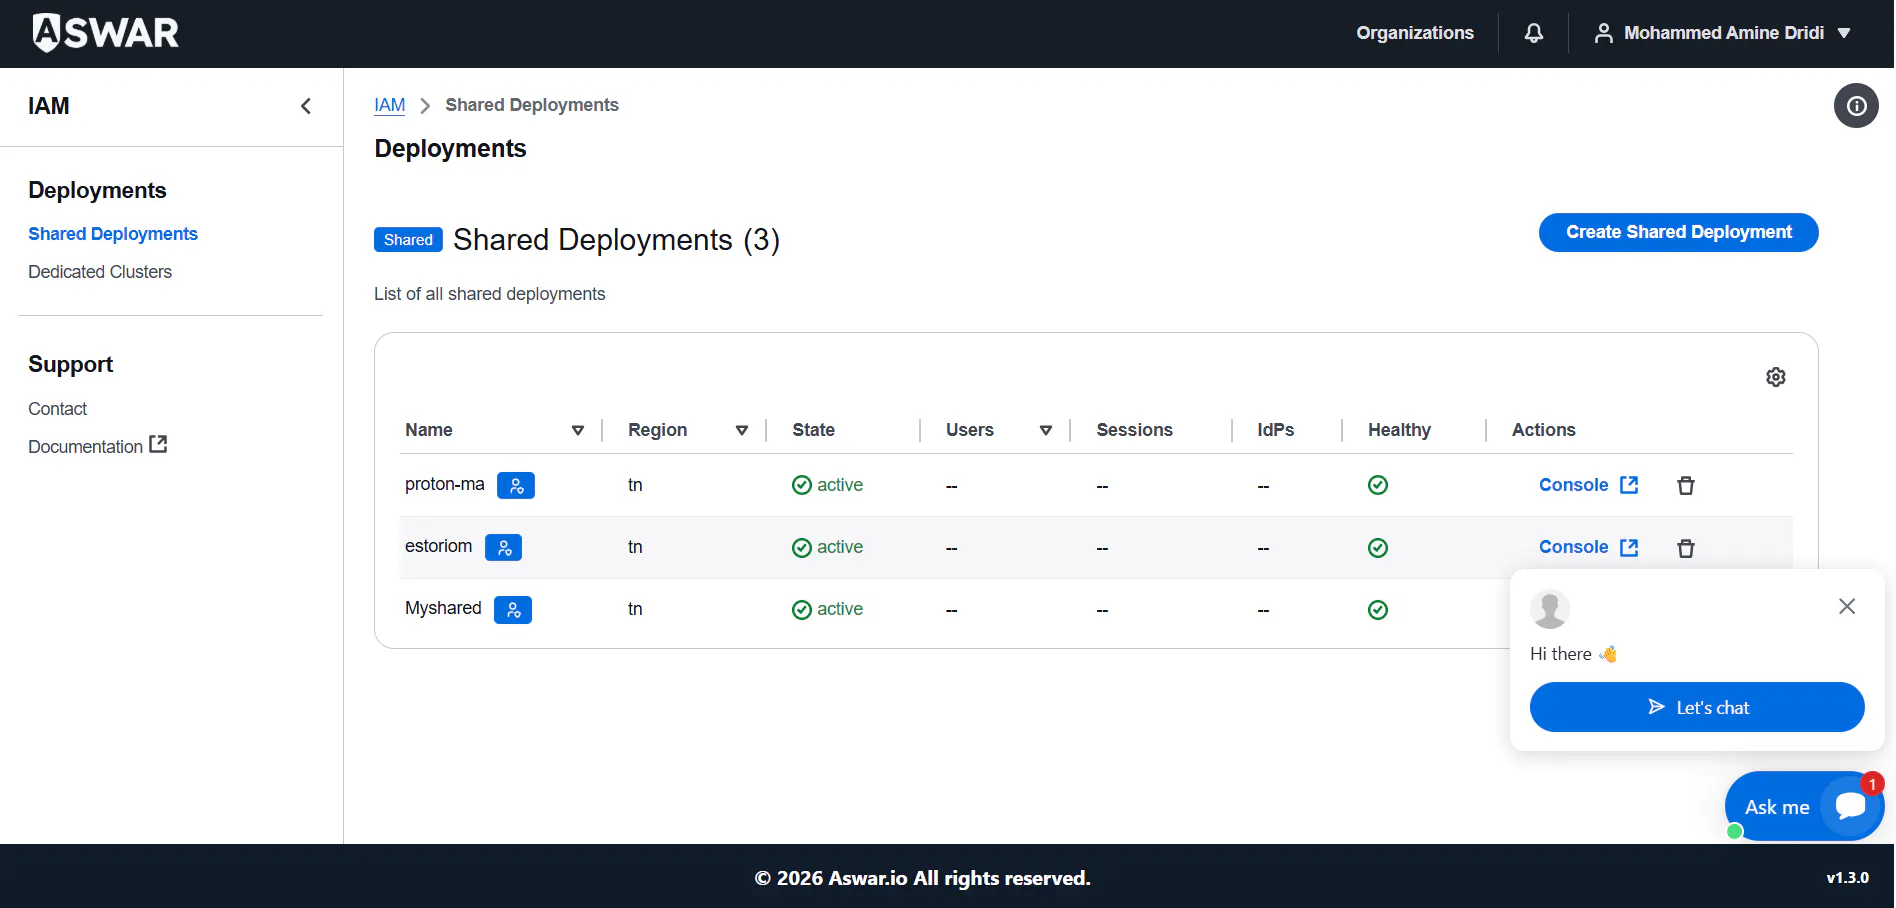Viewport: 1896px width, 908px height.
Task: Click the user profile icon
Action: pos(1603,33)
